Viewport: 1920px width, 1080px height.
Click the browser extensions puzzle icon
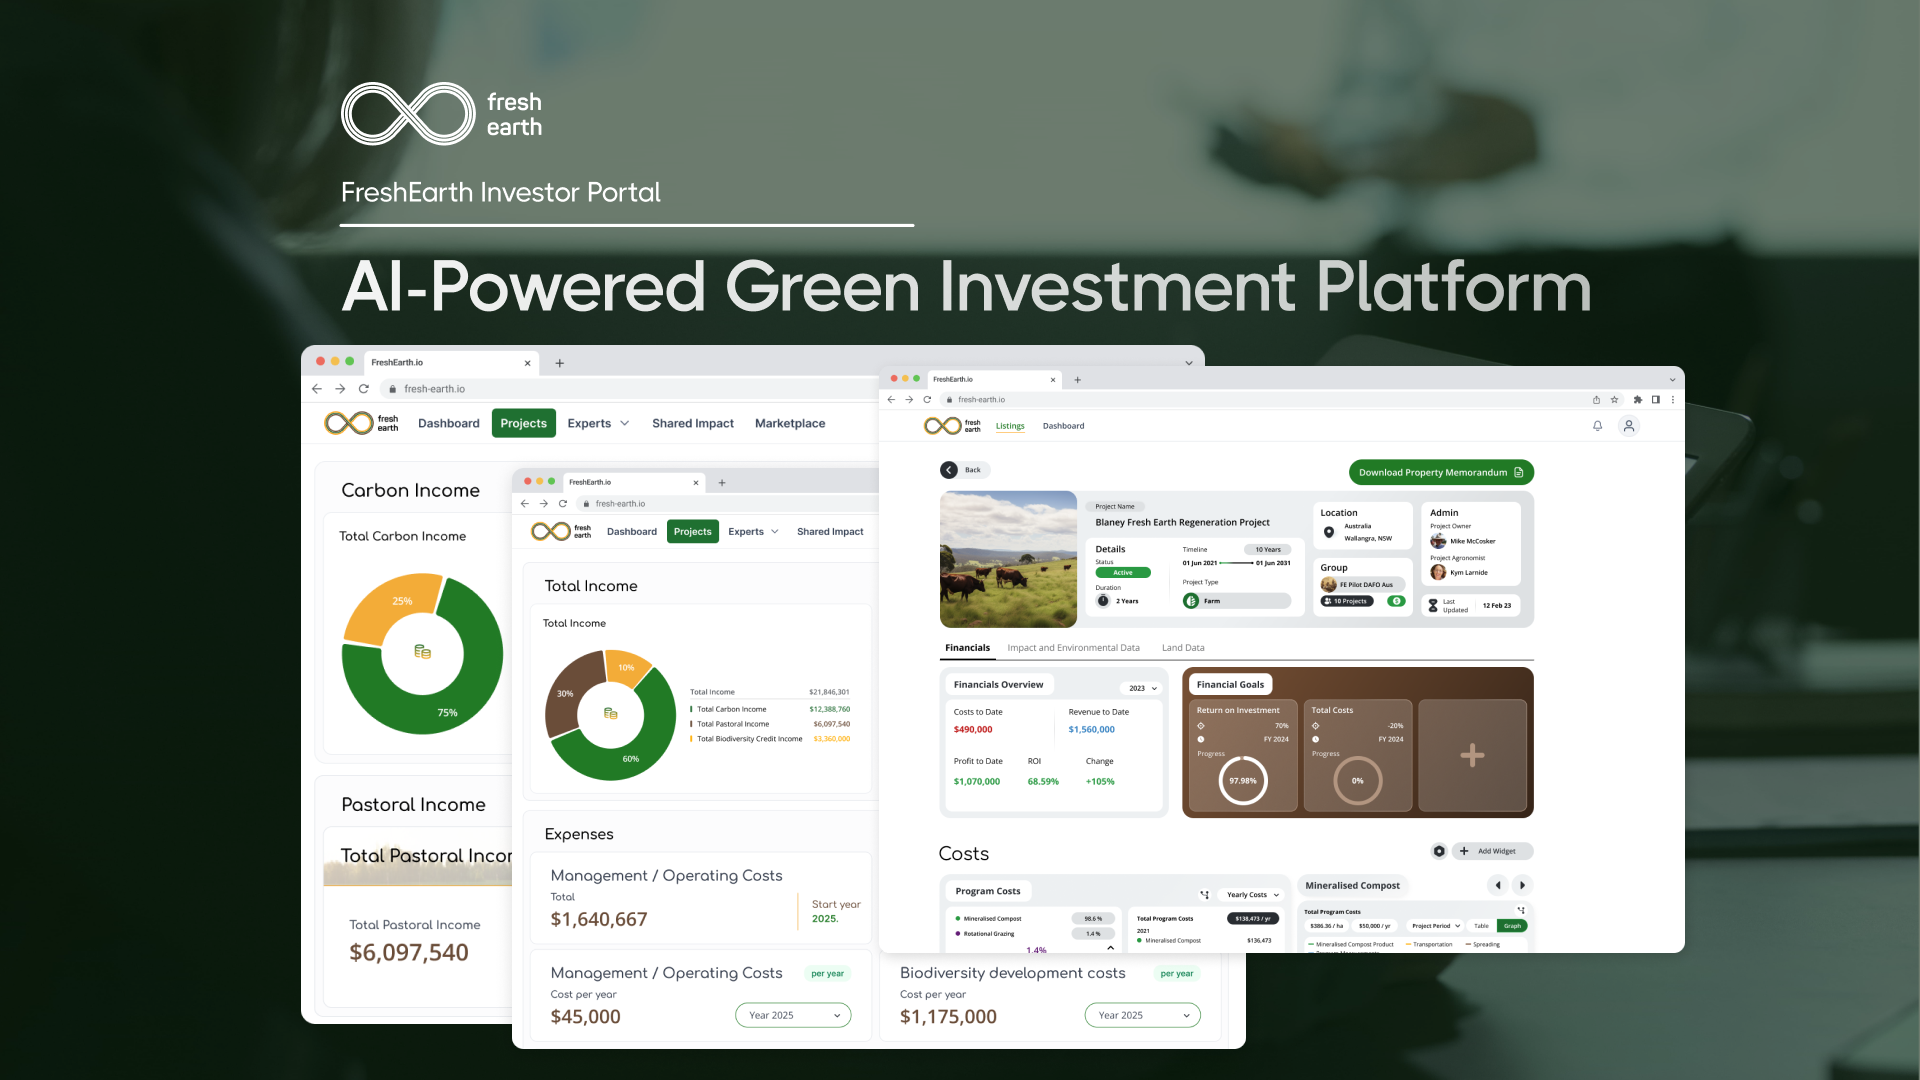[1637, 399]
